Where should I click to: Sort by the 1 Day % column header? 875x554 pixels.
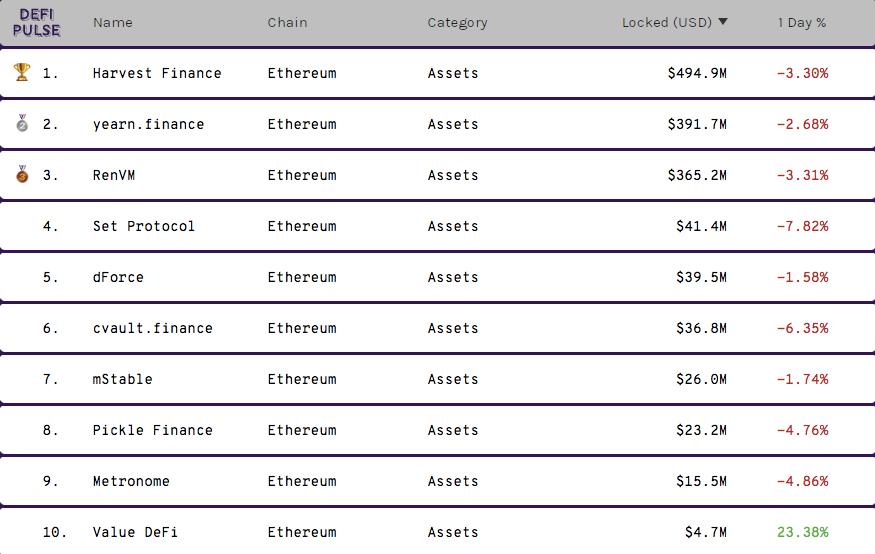coord(802,22)
